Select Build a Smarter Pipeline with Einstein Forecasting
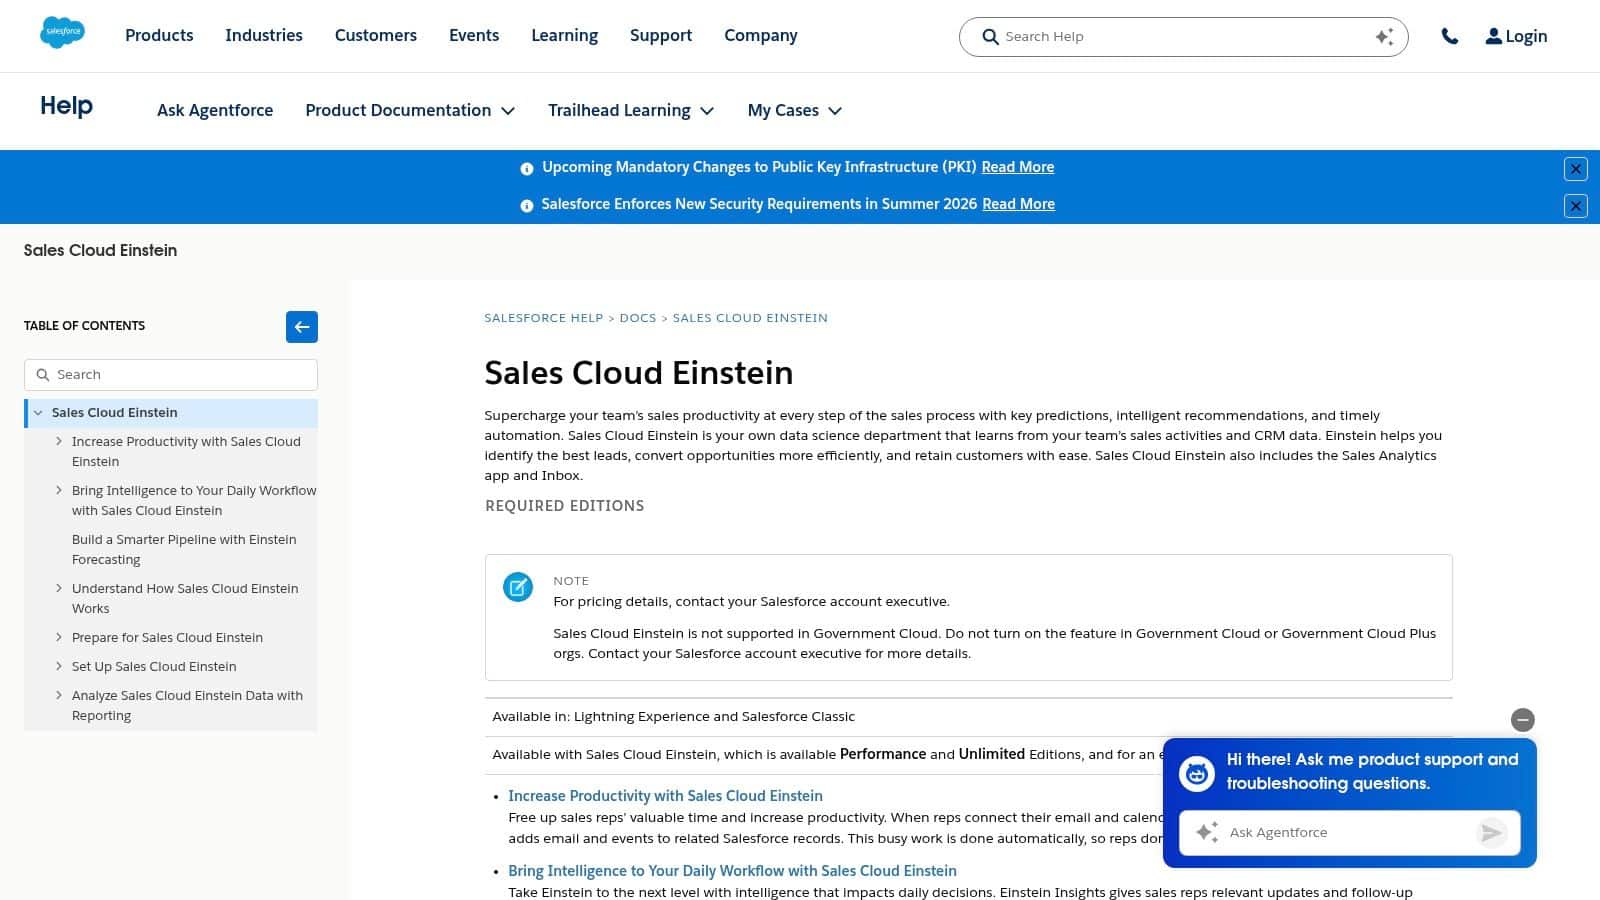 point(184,549)
